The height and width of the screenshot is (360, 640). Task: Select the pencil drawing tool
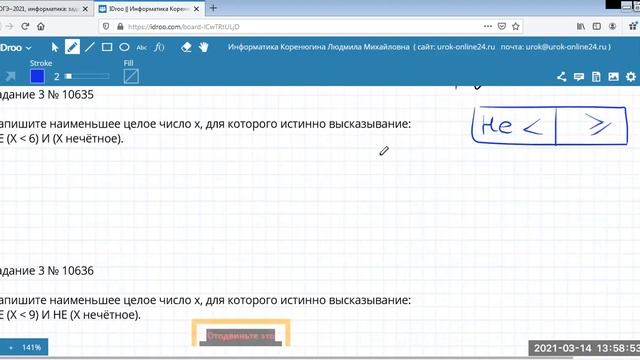click(x=72, y=47)
